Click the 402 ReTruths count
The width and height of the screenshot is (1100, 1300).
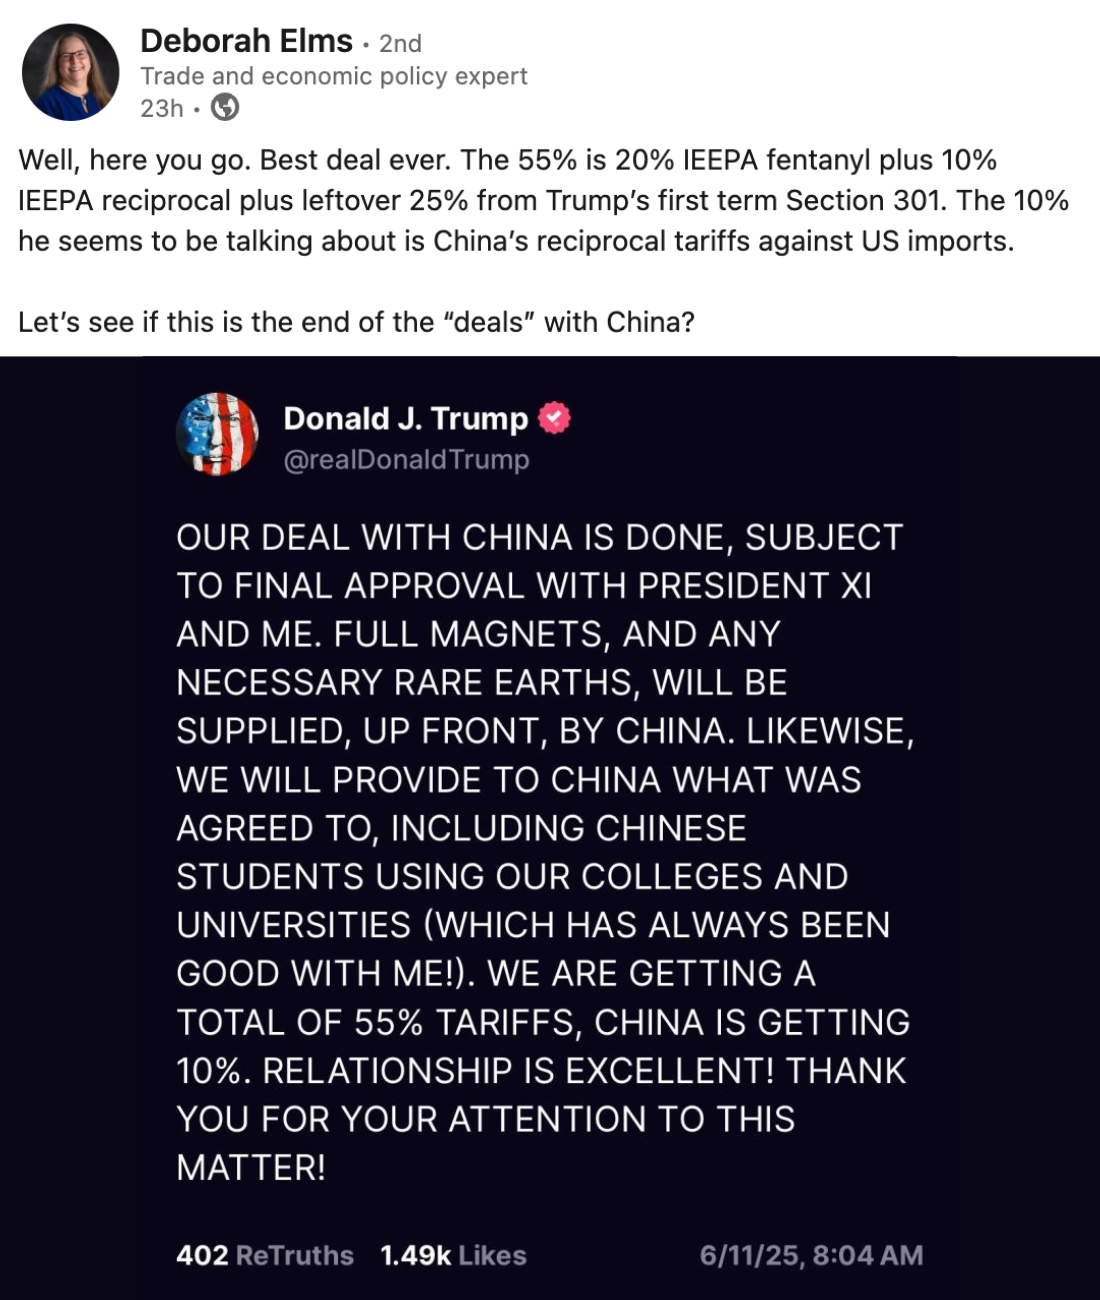tap(264, 1256)
